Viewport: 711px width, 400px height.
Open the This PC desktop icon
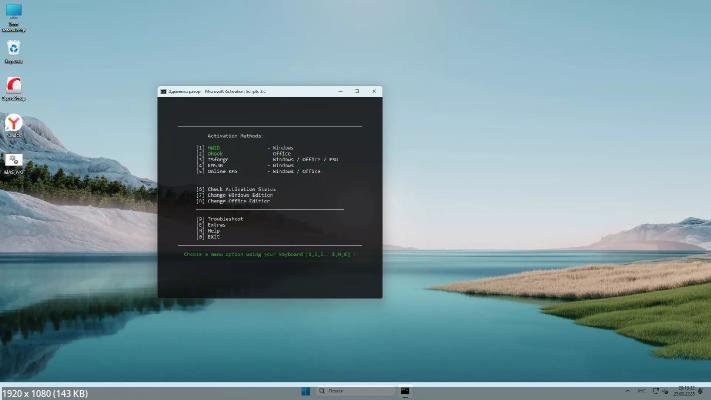click(x=14, y=17)
